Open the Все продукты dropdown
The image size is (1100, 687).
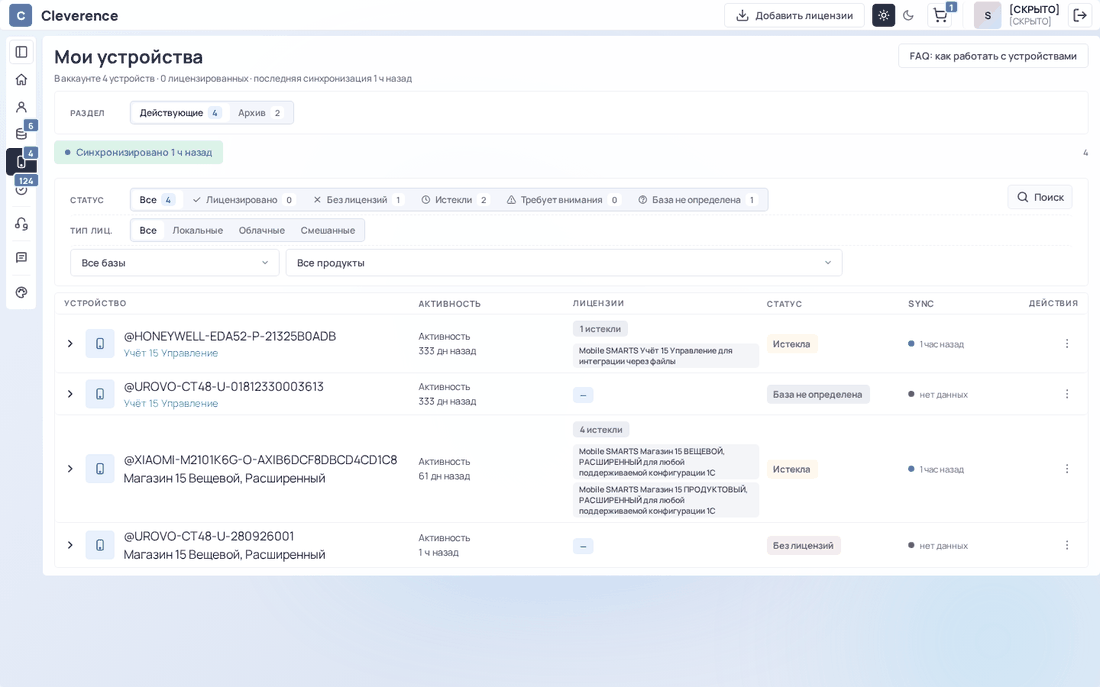[563, 263]
